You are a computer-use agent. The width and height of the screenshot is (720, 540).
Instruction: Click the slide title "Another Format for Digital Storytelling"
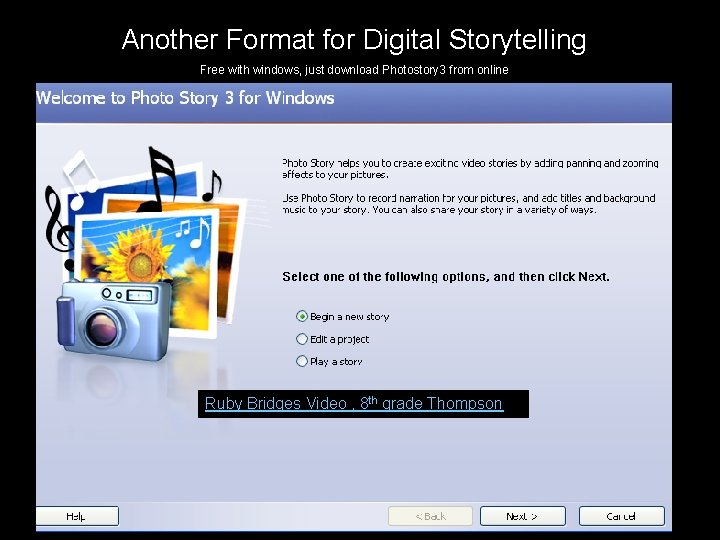354,39
